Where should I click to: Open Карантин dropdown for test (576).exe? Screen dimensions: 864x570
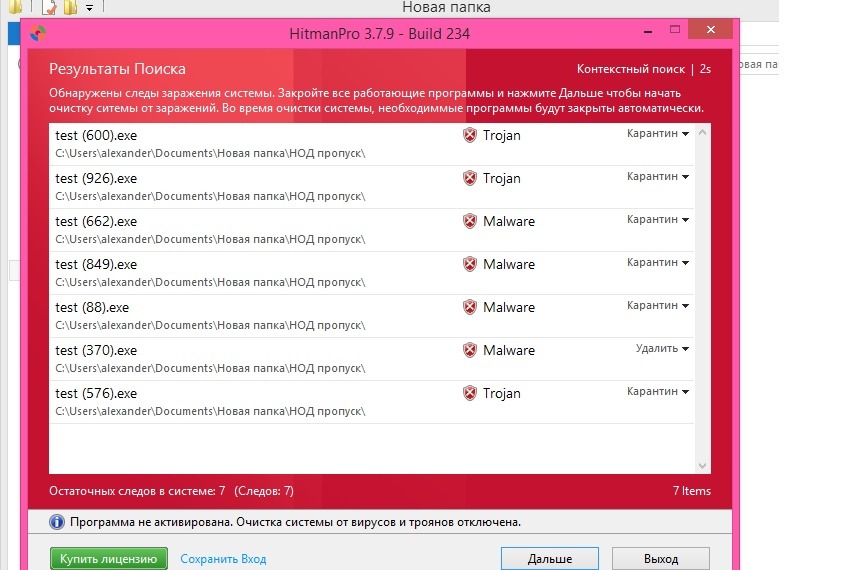(x=658, y=391)
